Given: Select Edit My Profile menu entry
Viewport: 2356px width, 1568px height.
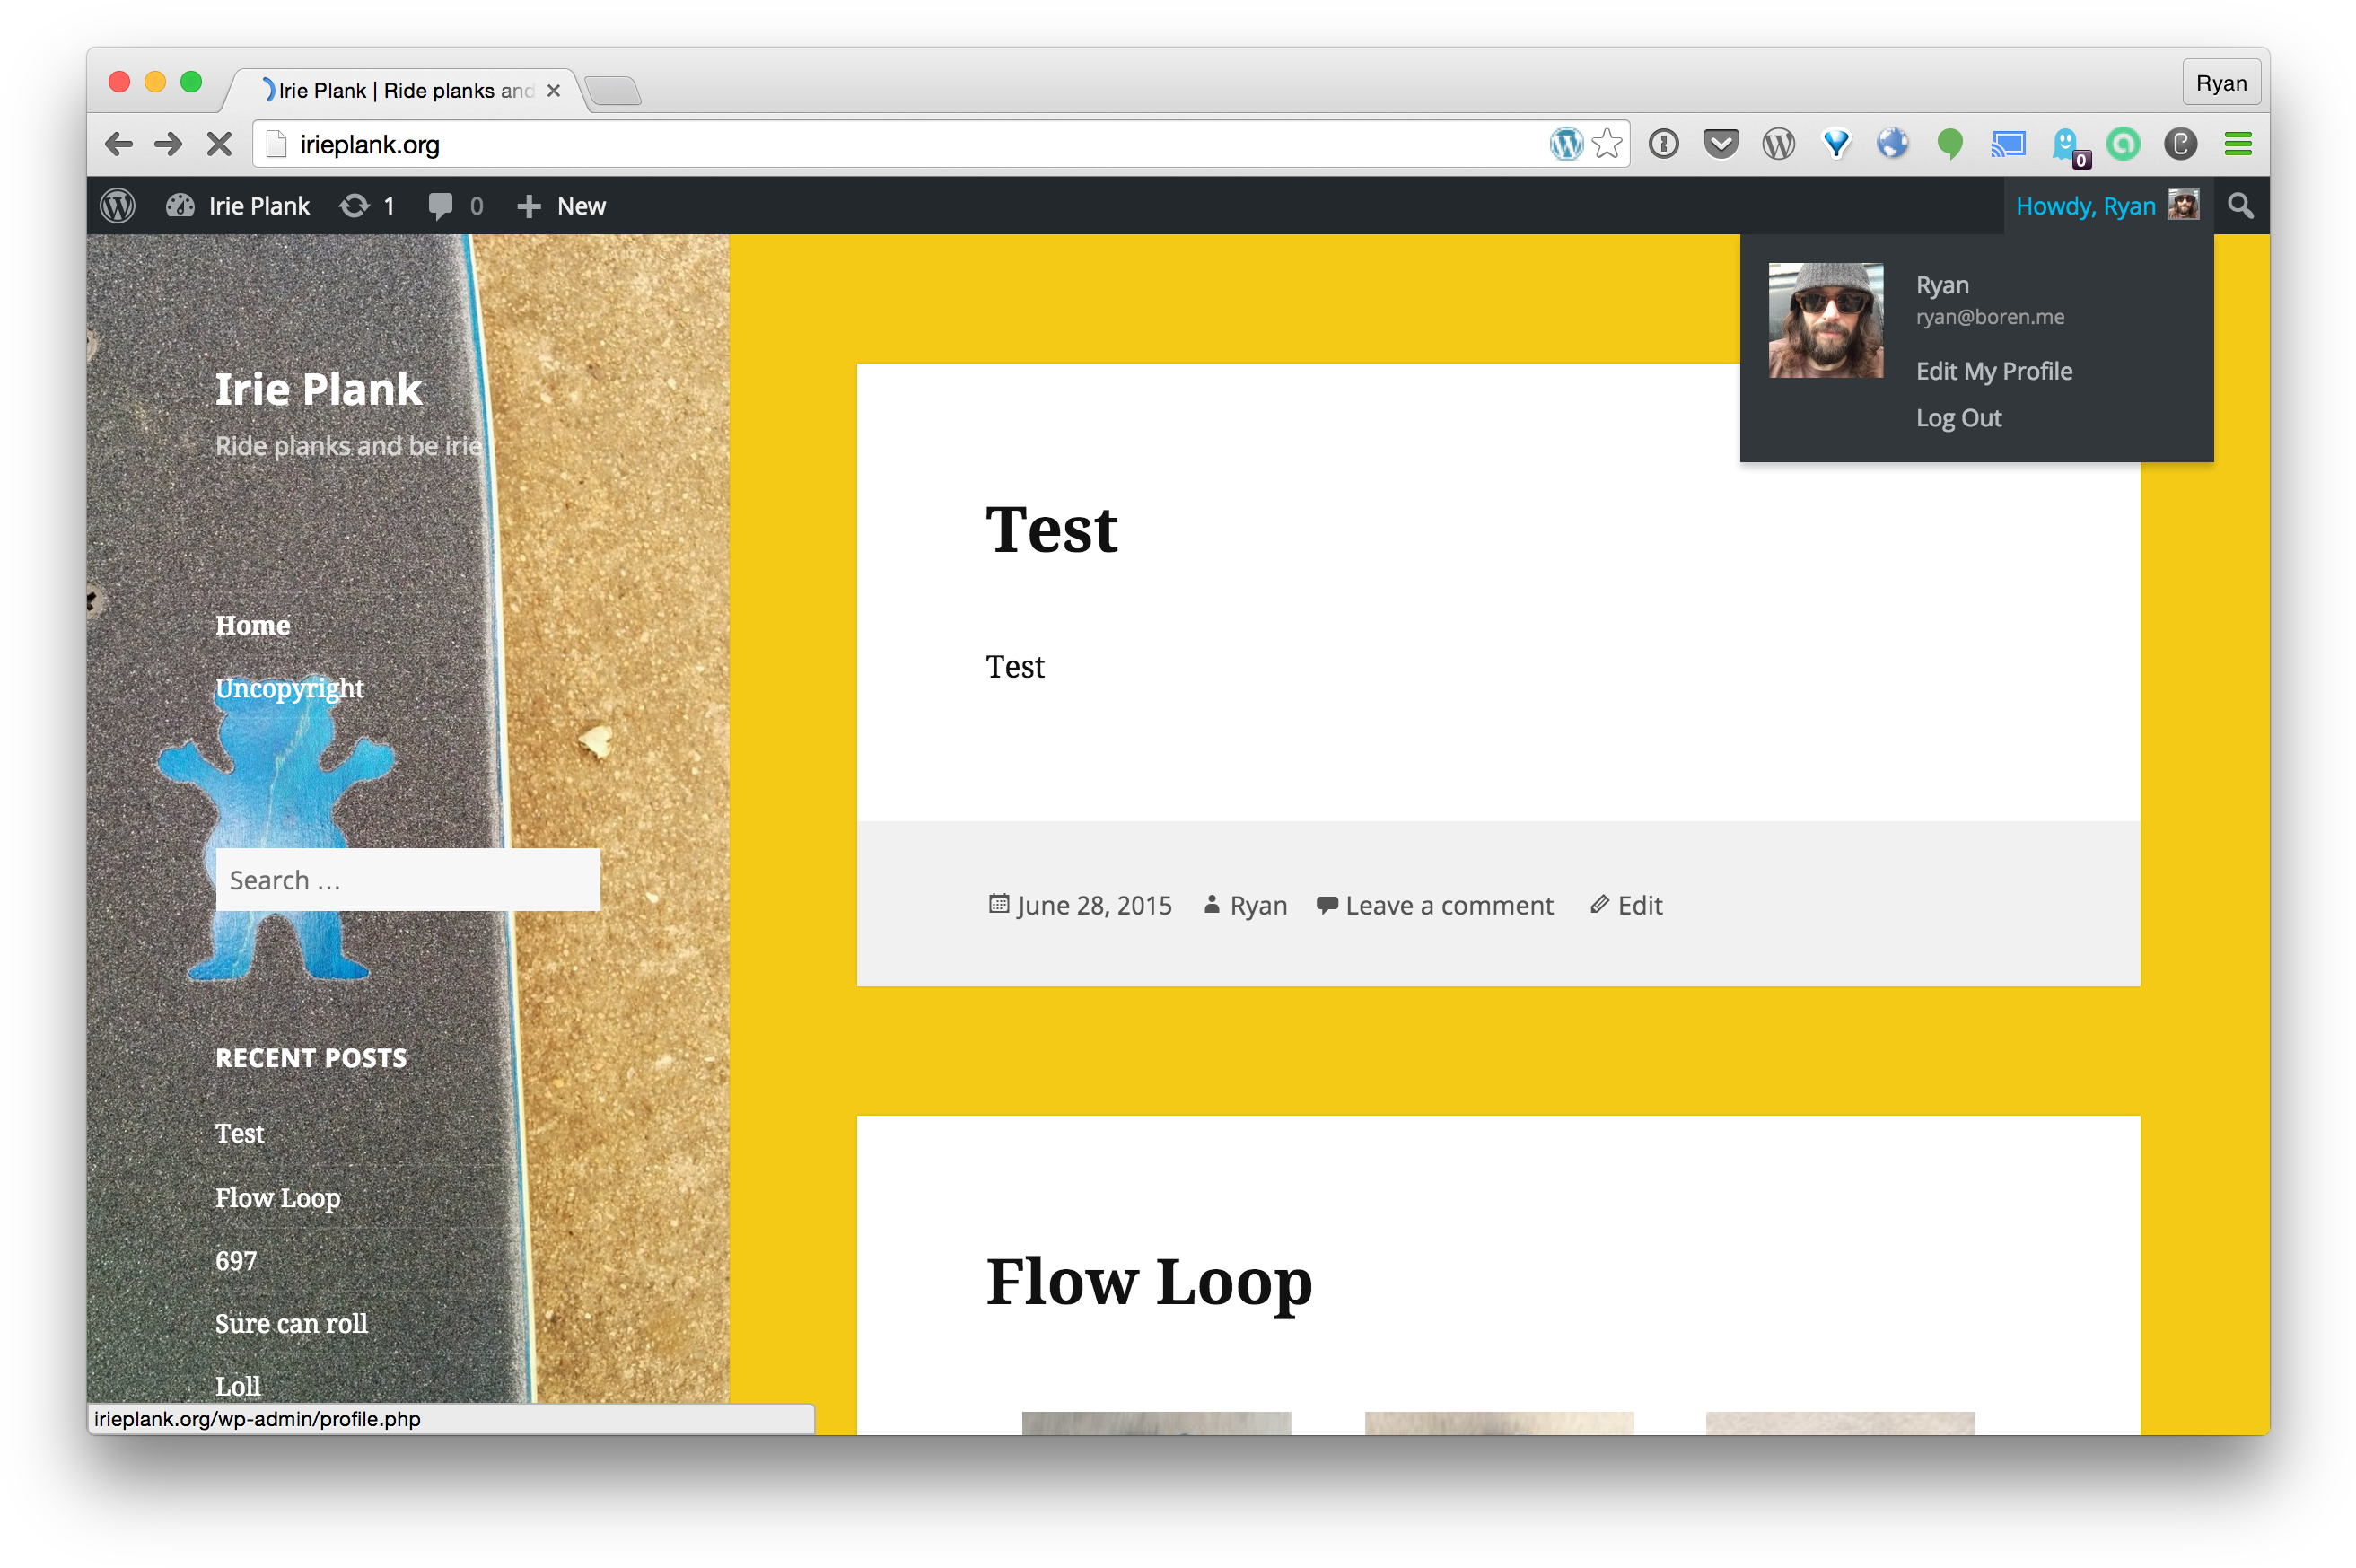Looking at the screenshot, I should (1993, 371).
